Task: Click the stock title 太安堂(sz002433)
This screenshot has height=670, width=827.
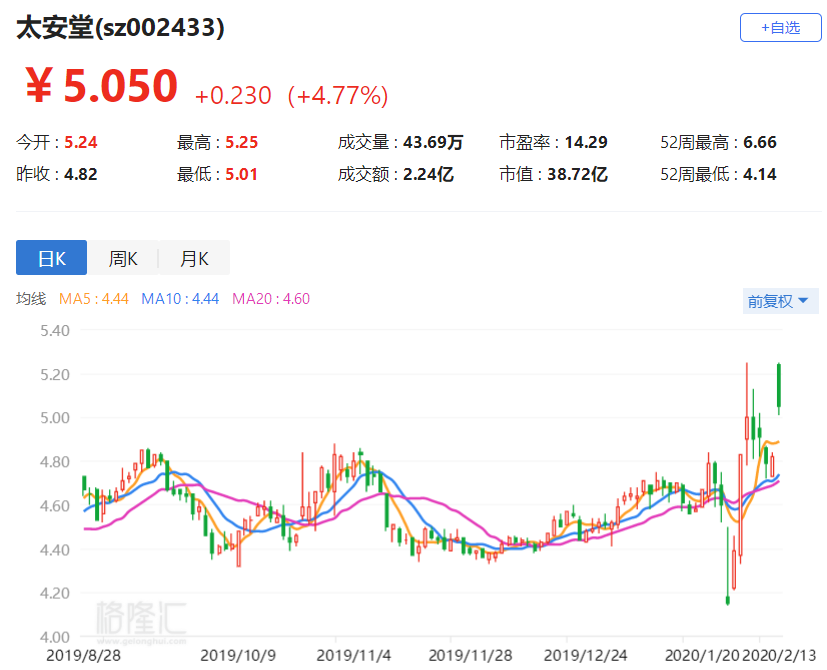Action: (x=120, y=27)
